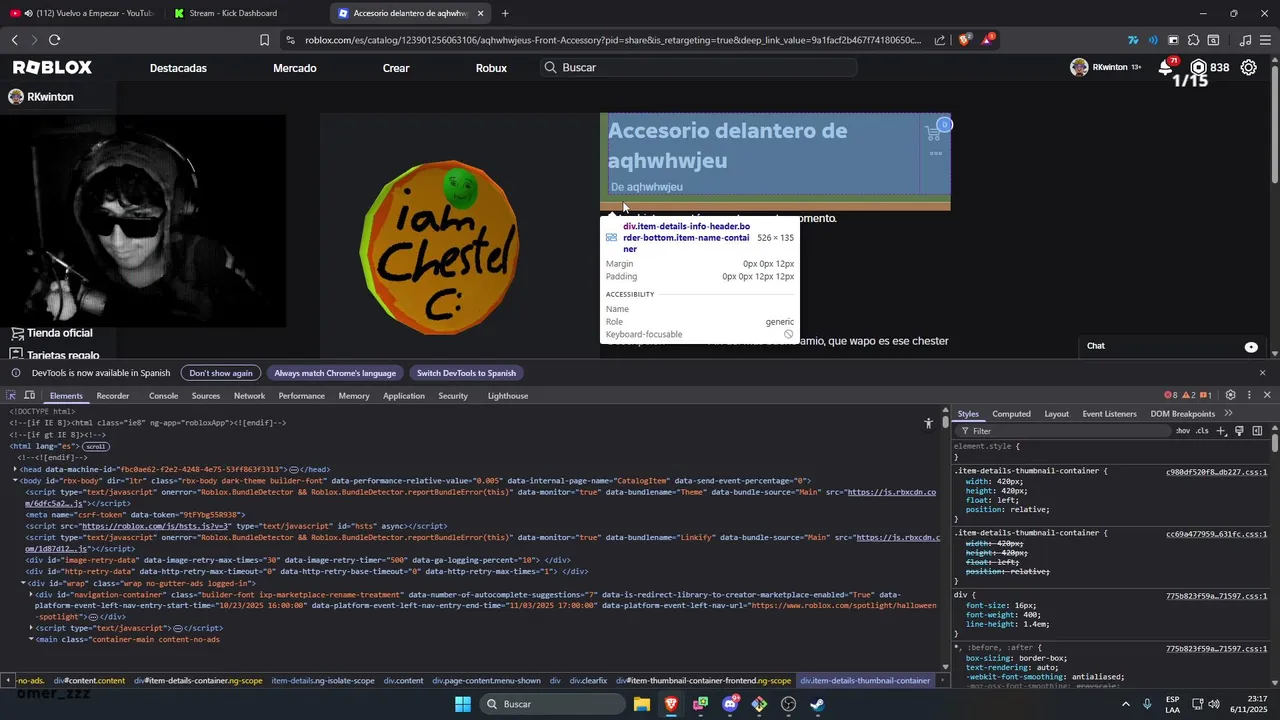Show hidden system tray icons chevron

tap(1126, 704)
